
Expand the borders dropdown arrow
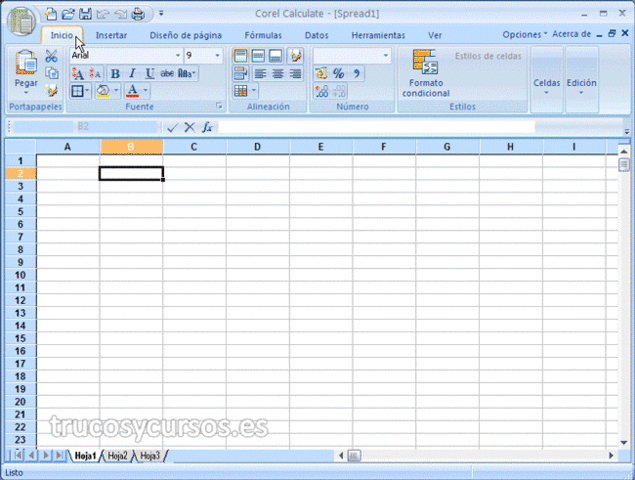[87, 90]
